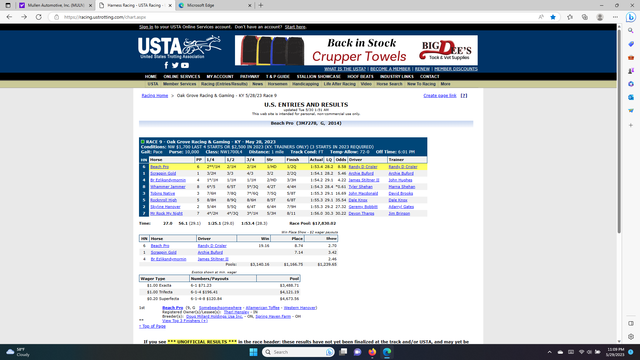Open the chat app on taskbar

click(358, 352)
